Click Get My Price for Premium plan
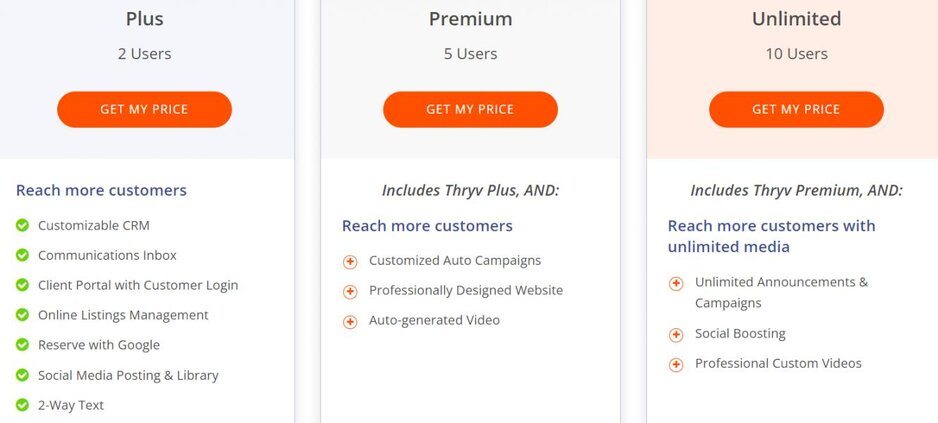 470,109
